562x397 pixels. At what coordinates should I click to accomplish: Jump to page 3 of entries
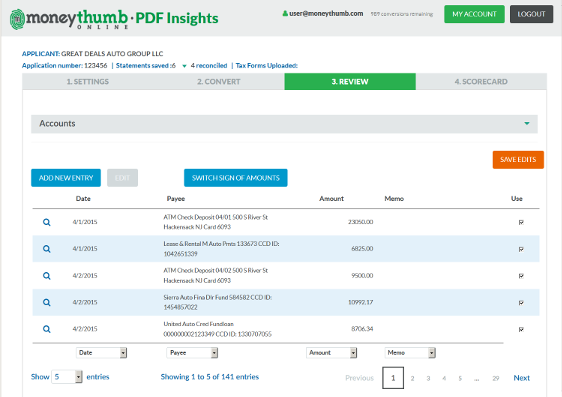(428, 378)
